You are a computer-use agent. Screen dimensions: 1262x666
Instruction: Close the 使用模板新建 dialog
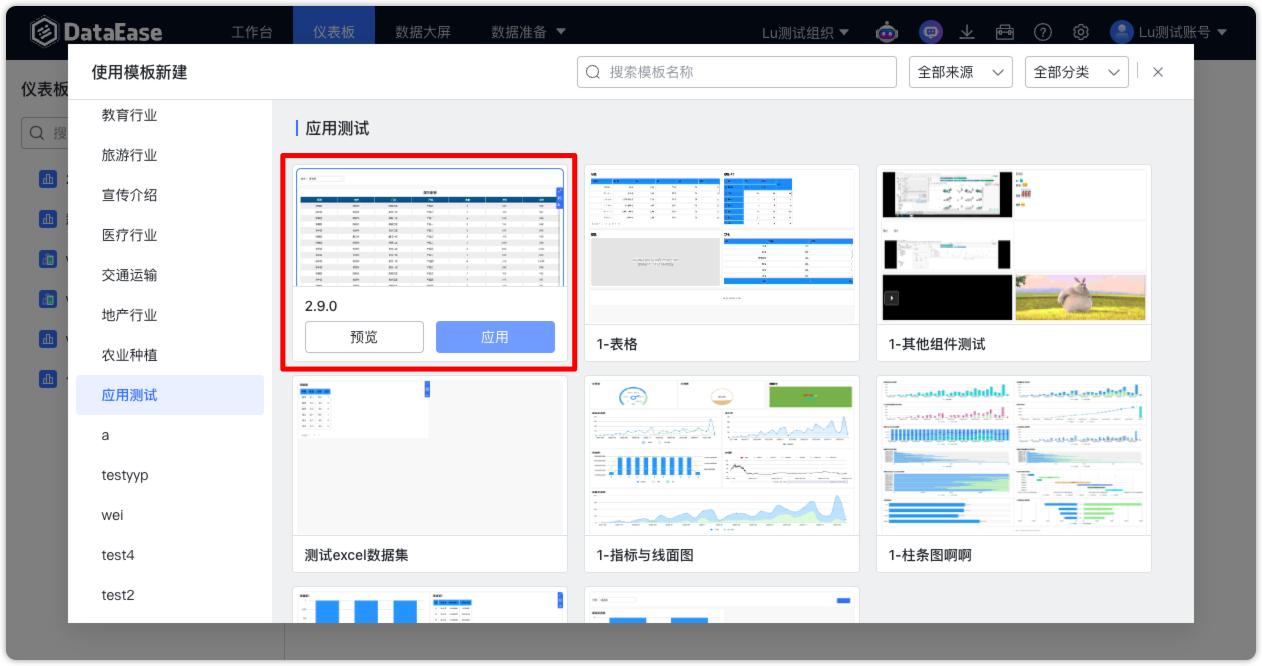pyautogui.click(x=1157, y=71)
